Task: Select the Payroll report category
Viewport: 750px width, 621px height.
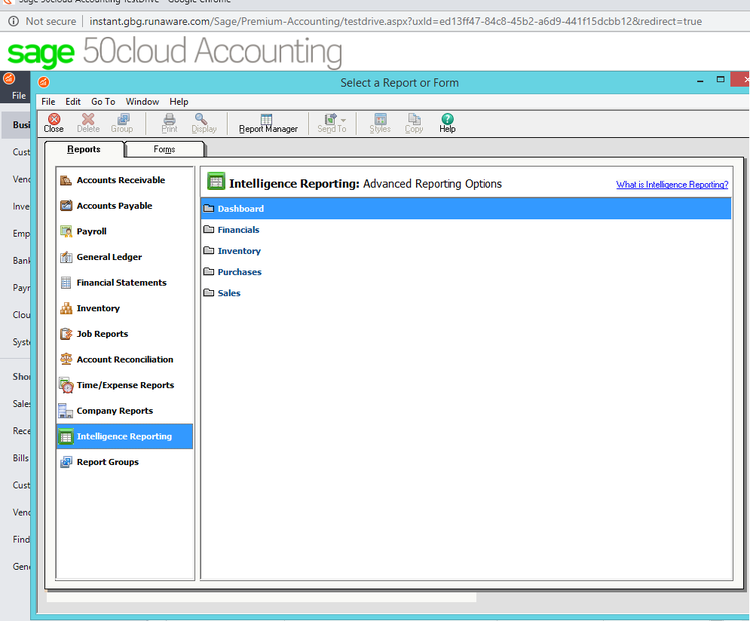Action: tap(125, 232)
